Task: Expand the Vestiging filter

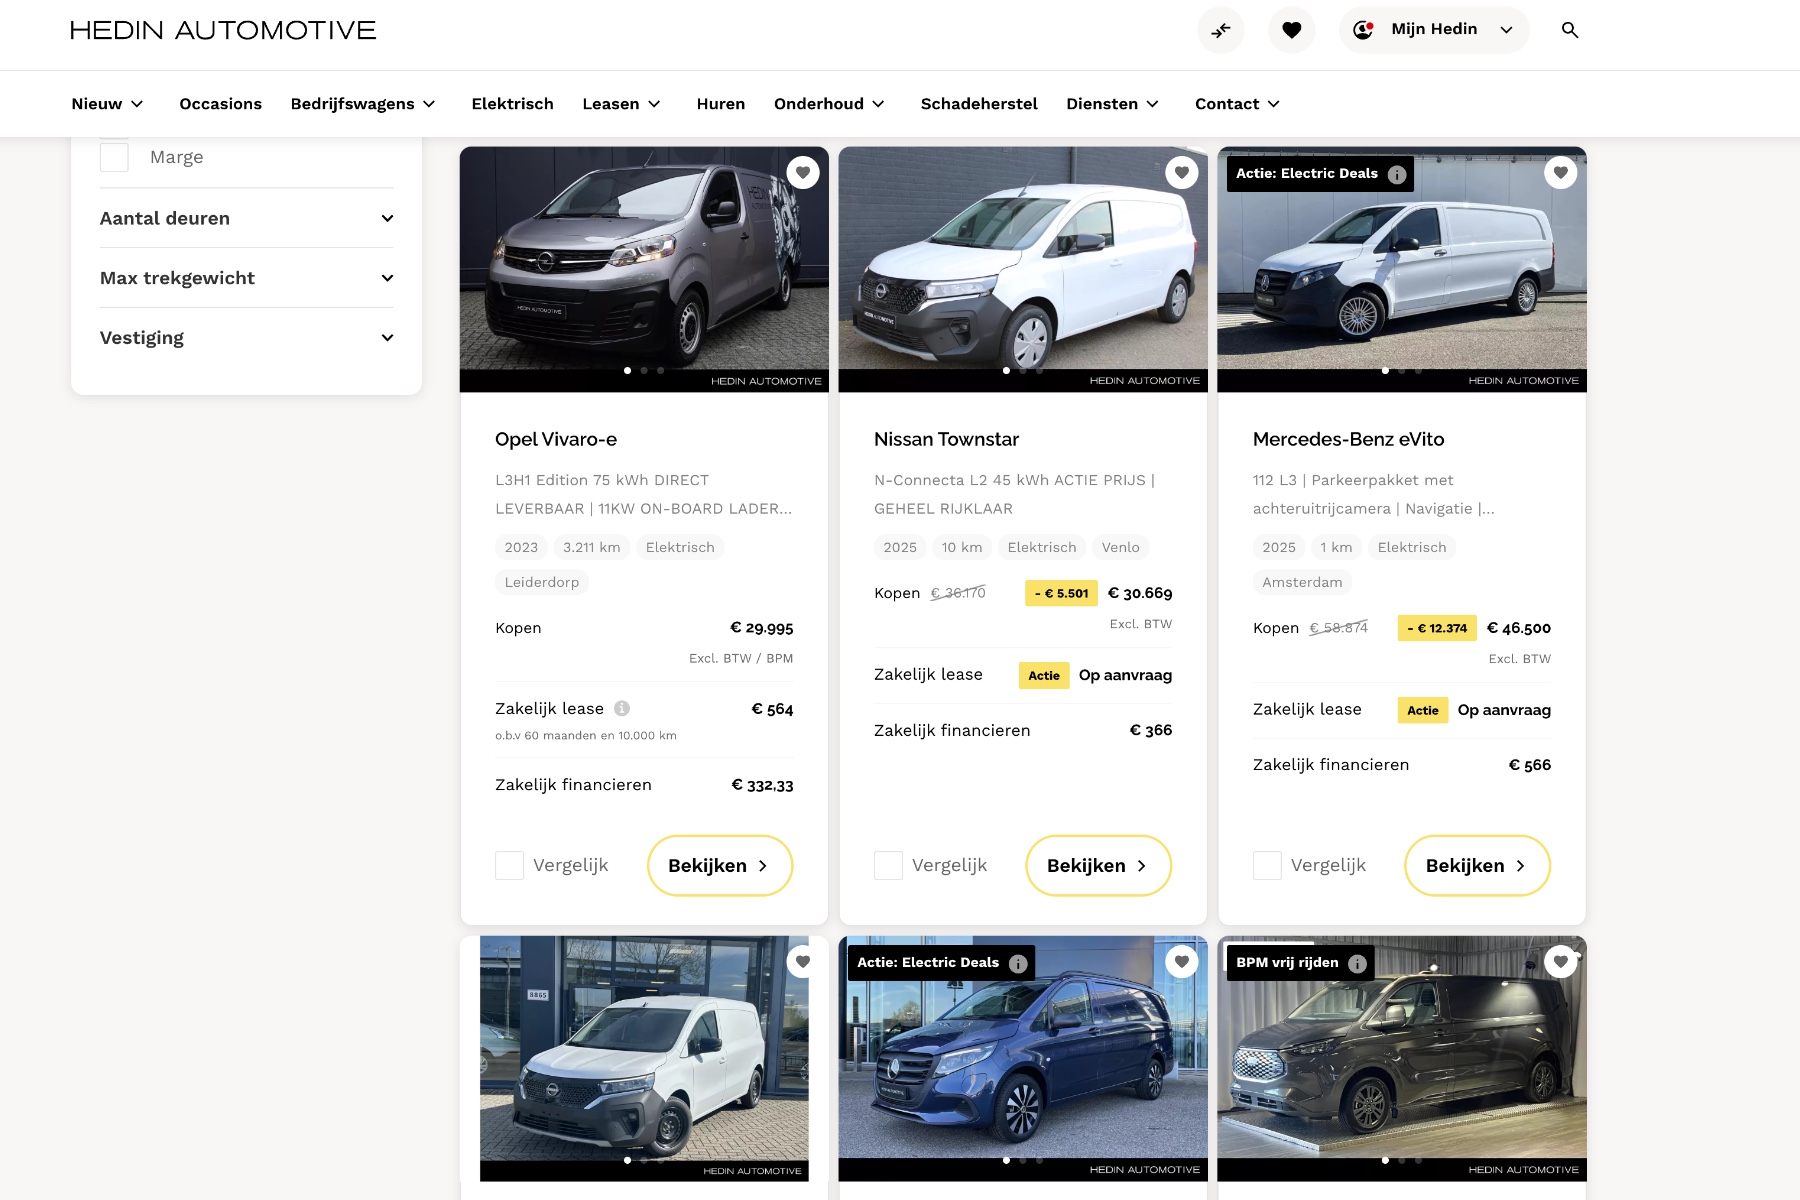Action: (247, 338)
